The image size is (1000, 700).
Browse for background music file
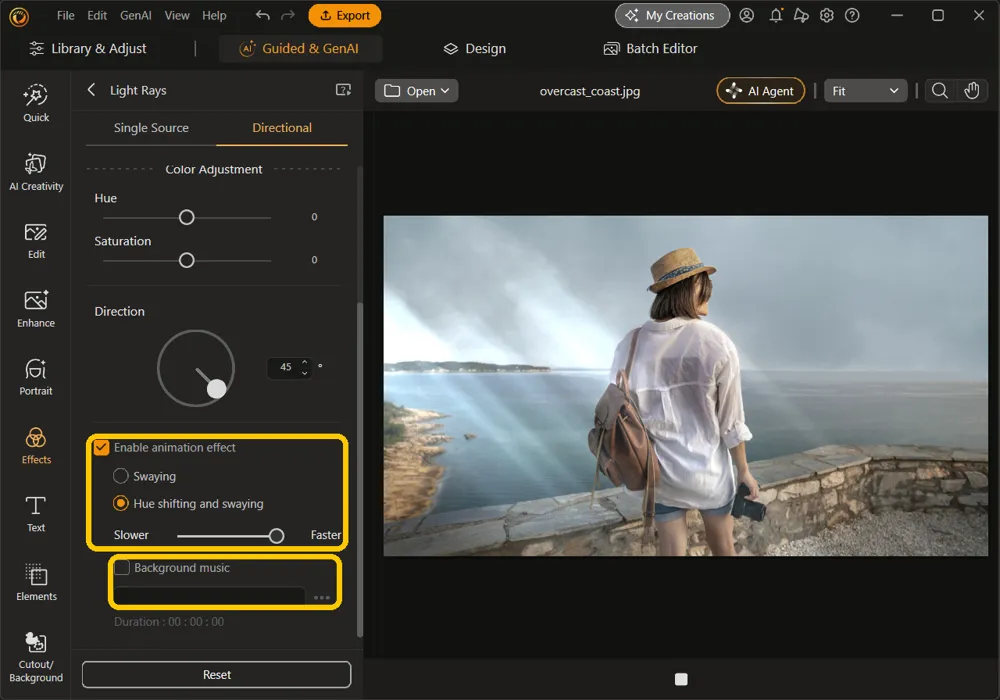(x=322, y=597)
